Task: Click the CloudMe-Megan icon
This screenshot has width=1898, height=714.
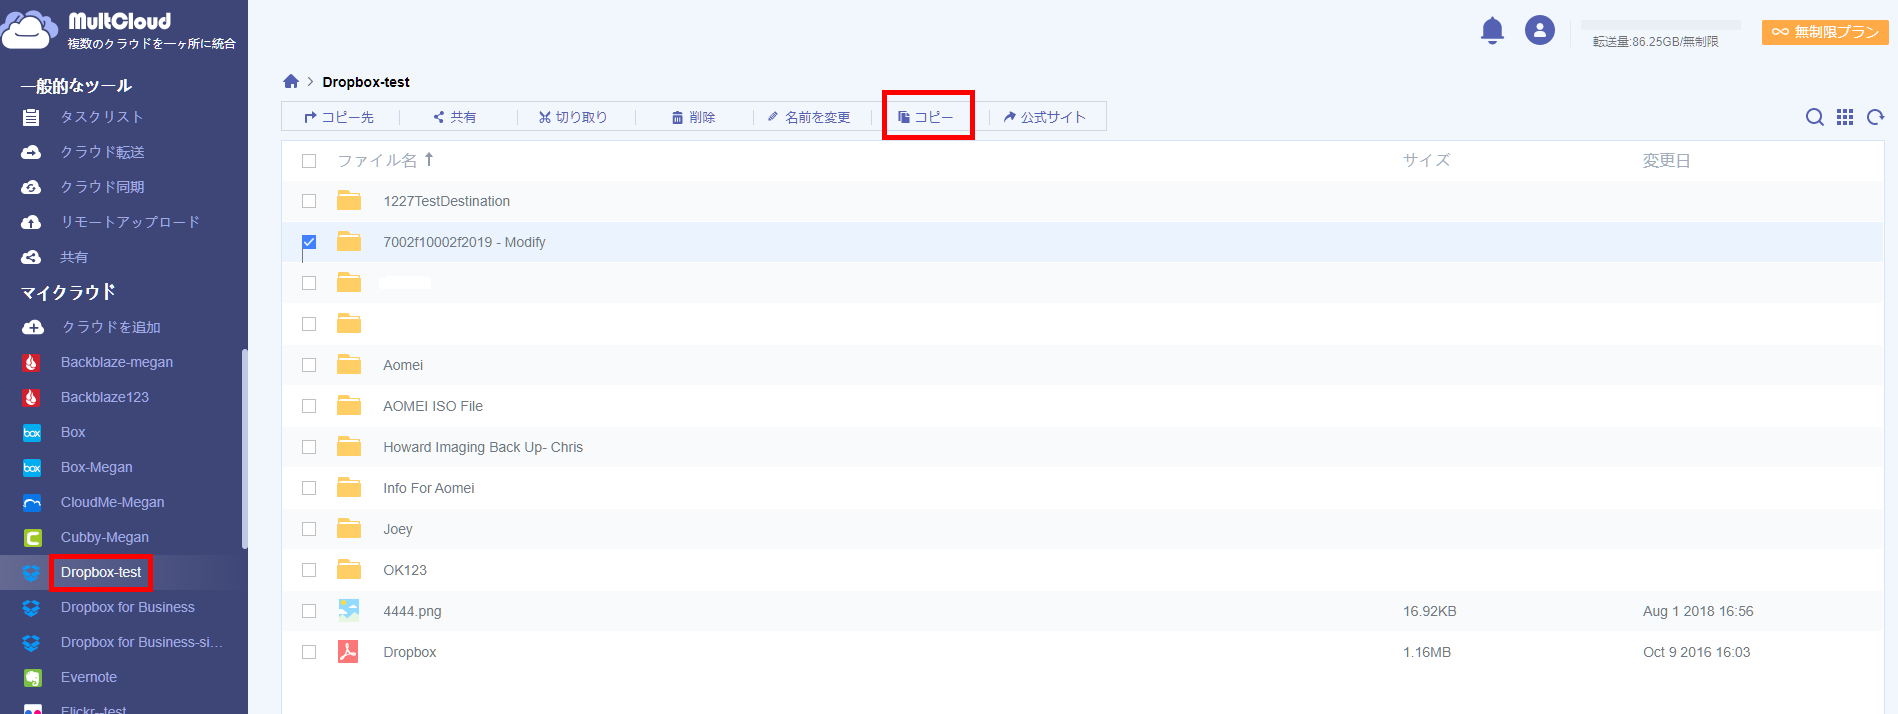Action: (x=32, y=502)
